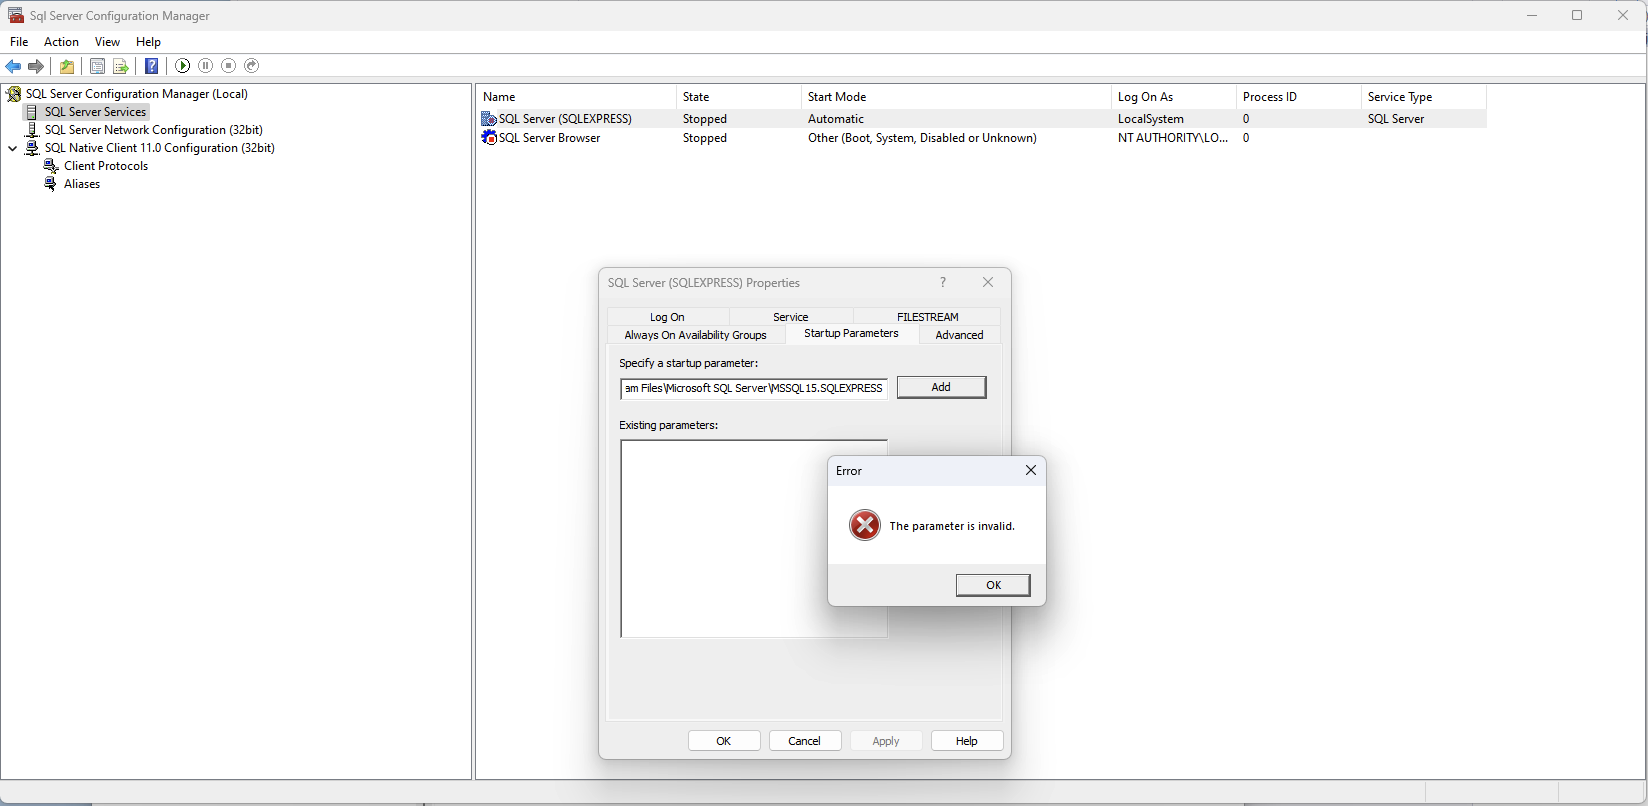Open the Action menu
The image size is (1648, 806).
61,42
